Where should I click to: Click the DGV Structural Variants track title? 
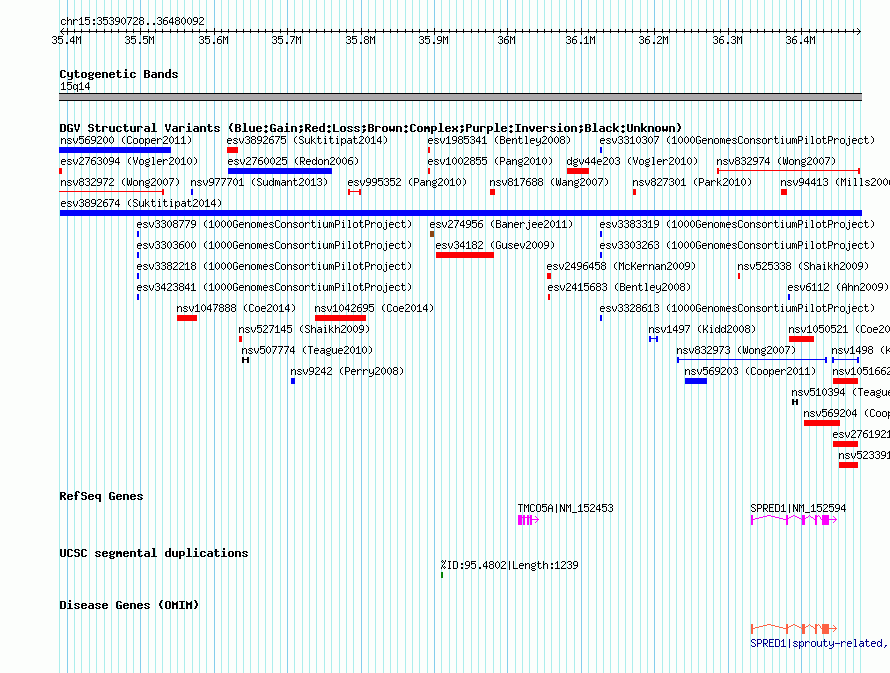[370, 128]
